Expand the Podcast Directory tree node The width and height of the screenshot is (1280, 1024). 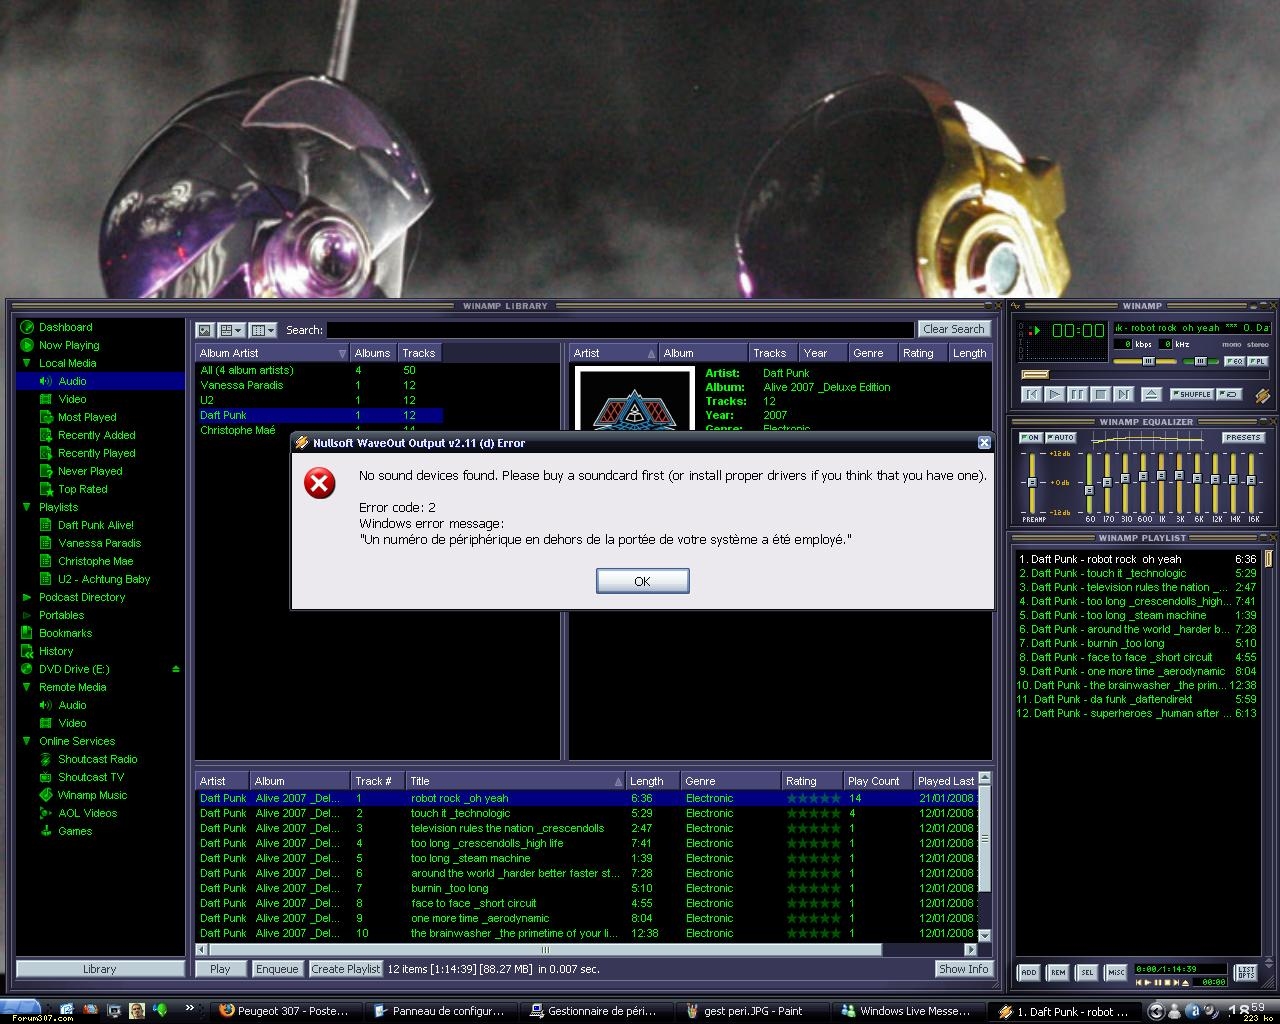[x=27, y=597]
